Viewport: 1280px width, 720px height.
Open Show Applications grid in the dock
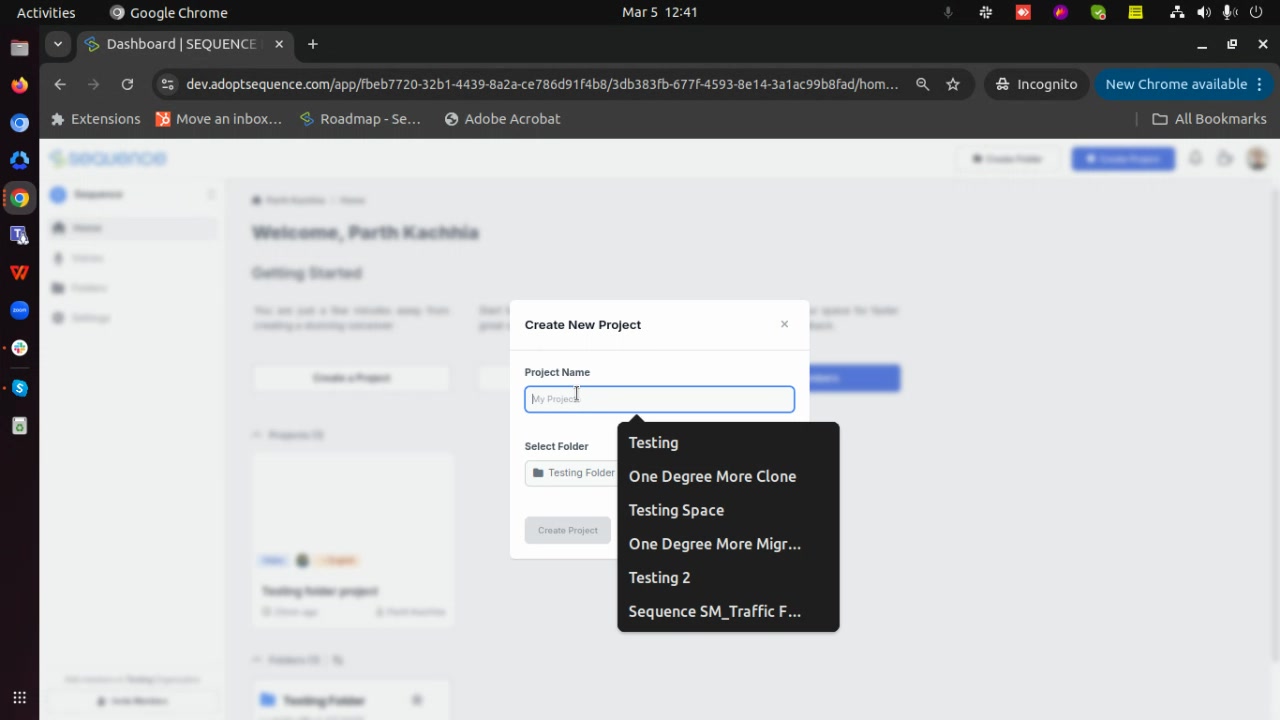click(19, 698)
